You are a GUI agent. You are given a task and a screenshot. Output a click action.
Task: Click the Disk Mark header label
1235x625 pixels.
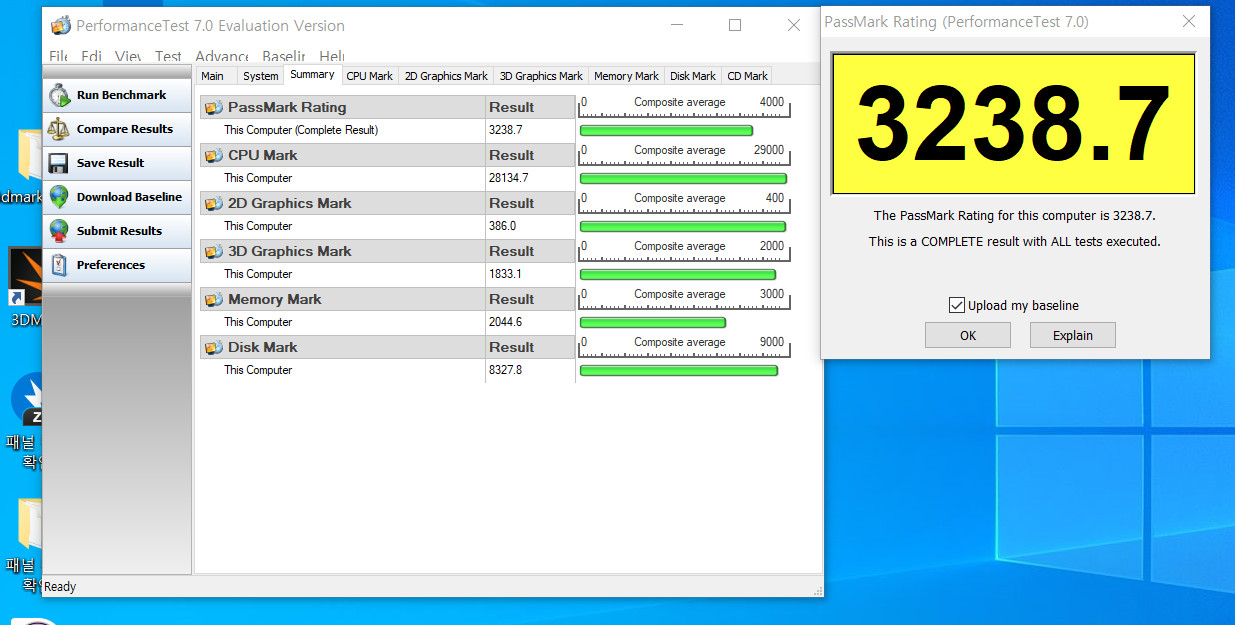pyautogui.click(x=263, y=347)
